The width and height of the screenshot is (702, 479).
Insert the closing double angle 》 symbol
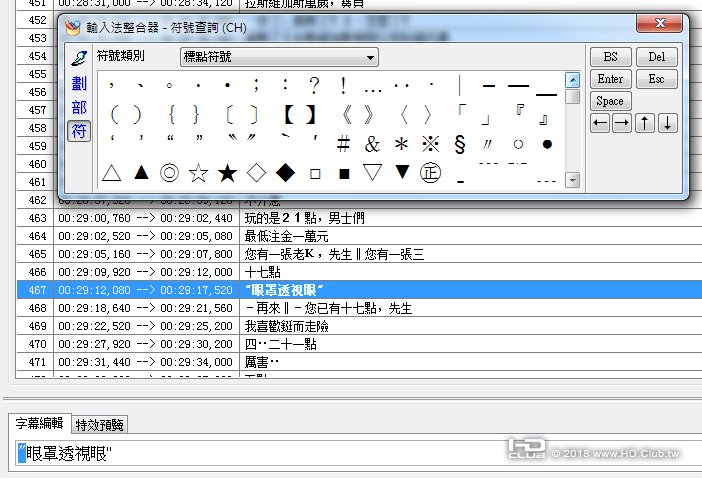pos(368,115)
